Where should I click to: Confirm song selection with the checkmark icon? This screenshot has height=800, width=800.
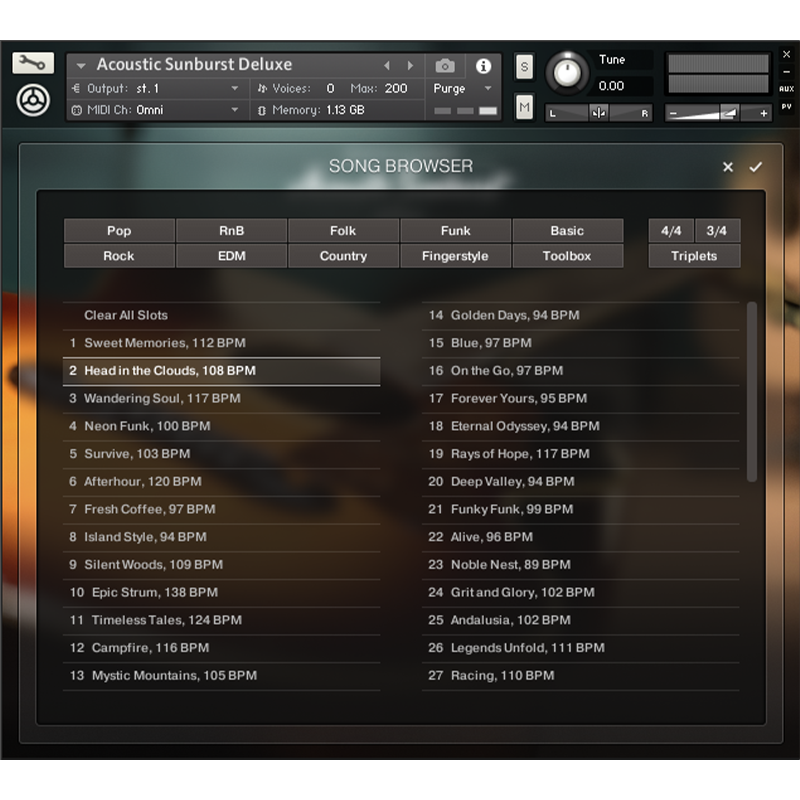click(x=756, y=167)
